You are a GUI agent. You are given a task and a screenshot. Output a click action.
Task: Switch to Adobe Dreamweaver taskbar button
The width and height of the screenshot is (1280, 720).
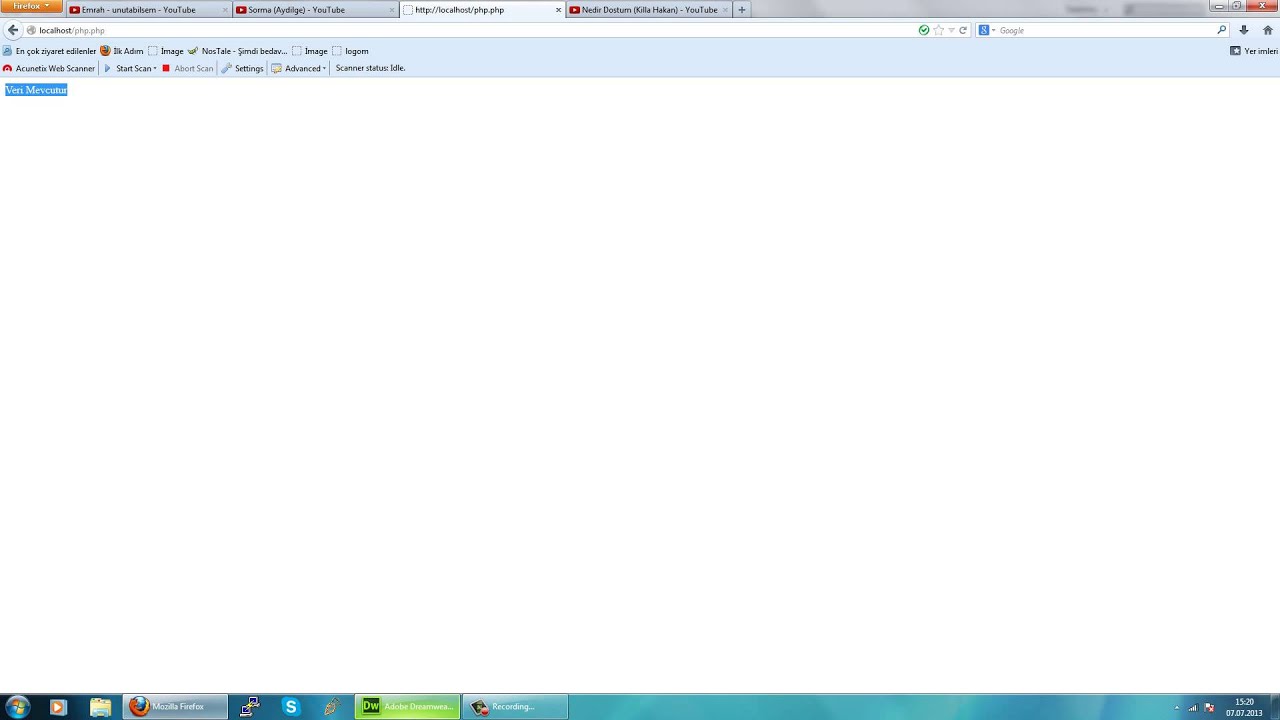point(407,707)
